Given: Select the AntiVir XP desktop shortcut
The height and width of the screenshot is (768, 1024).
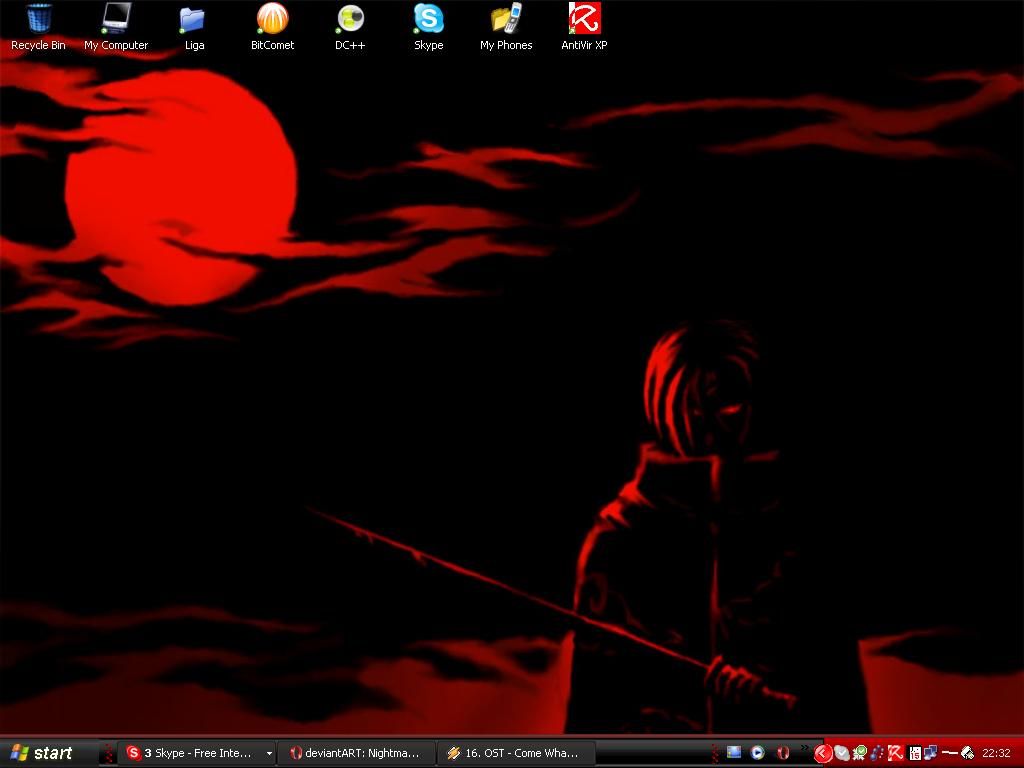Looking at the screenshot, I should click(x=584, y=26).
